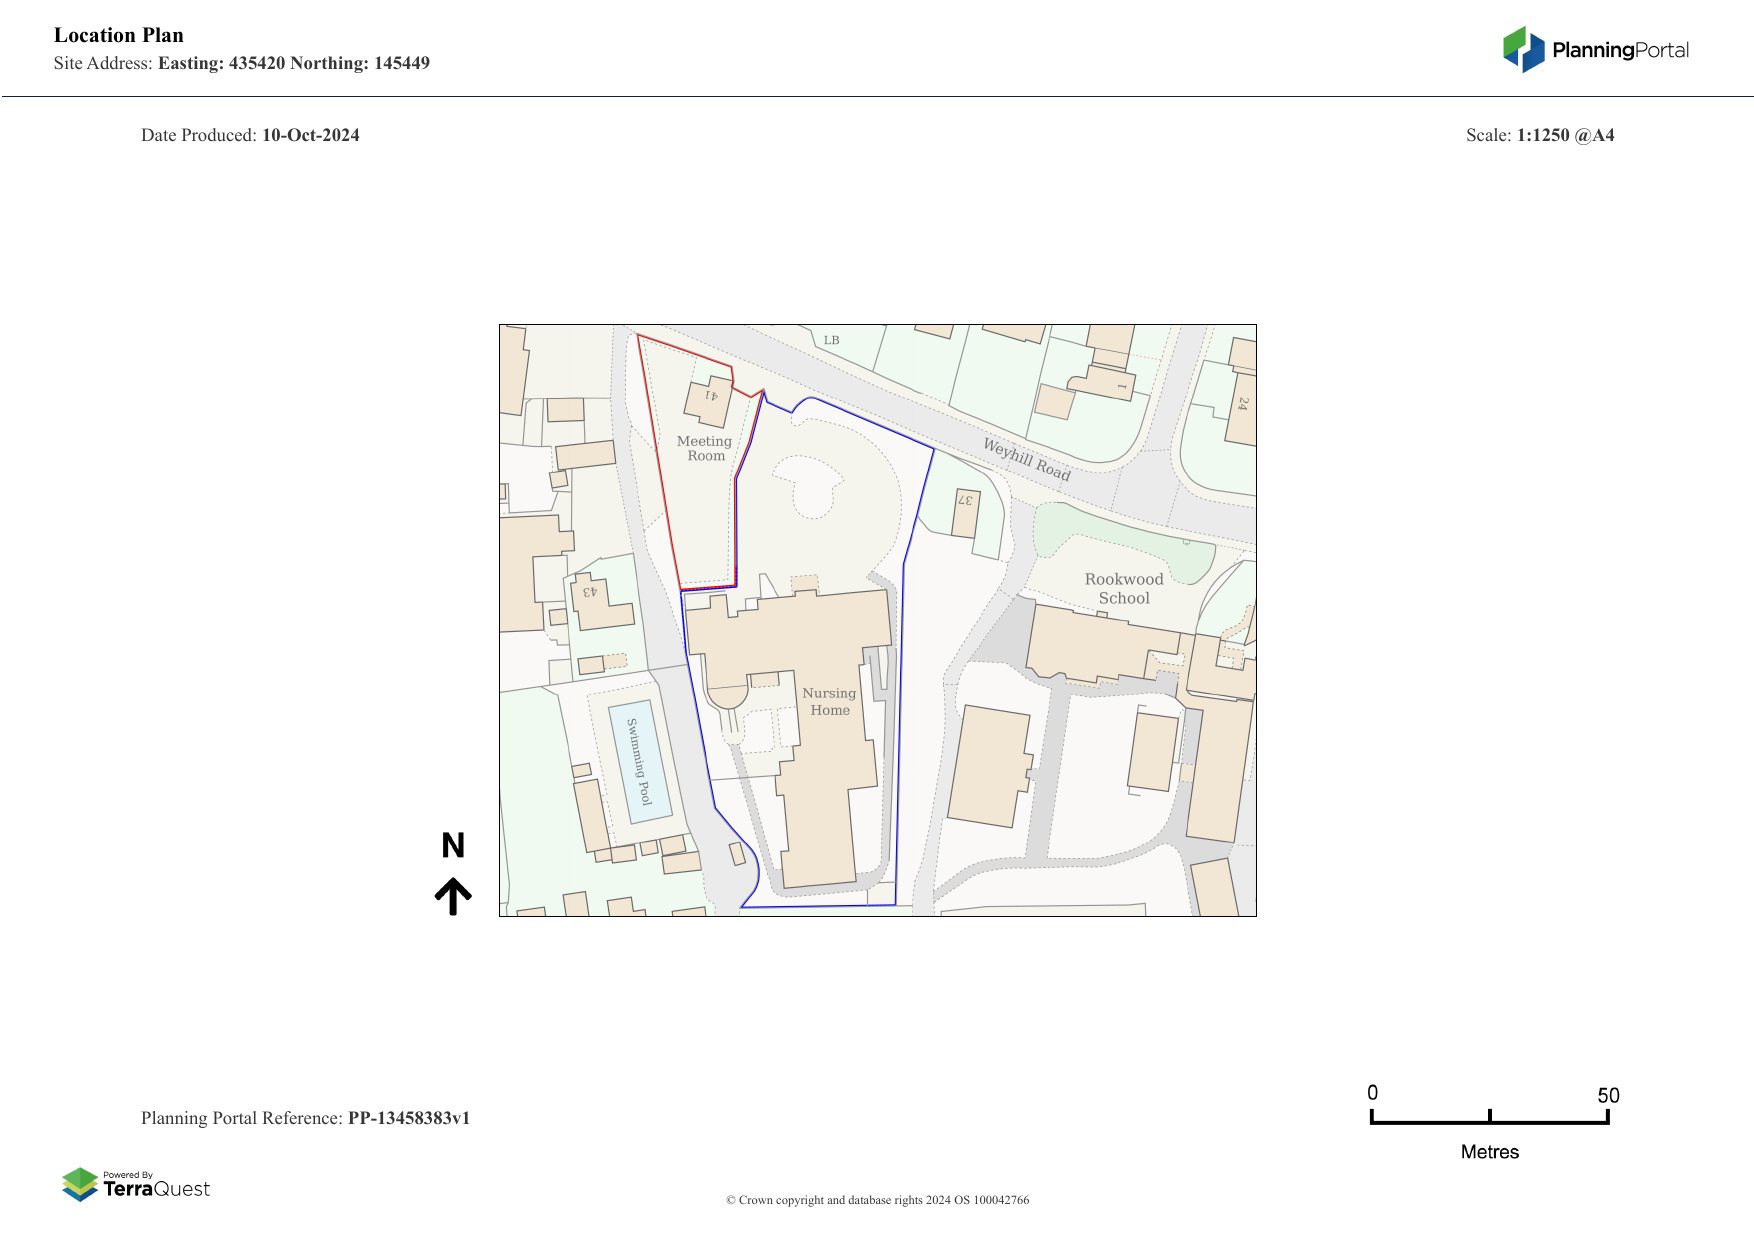Click the TerraQuest layered logo icon

[x=80, y=1184]
